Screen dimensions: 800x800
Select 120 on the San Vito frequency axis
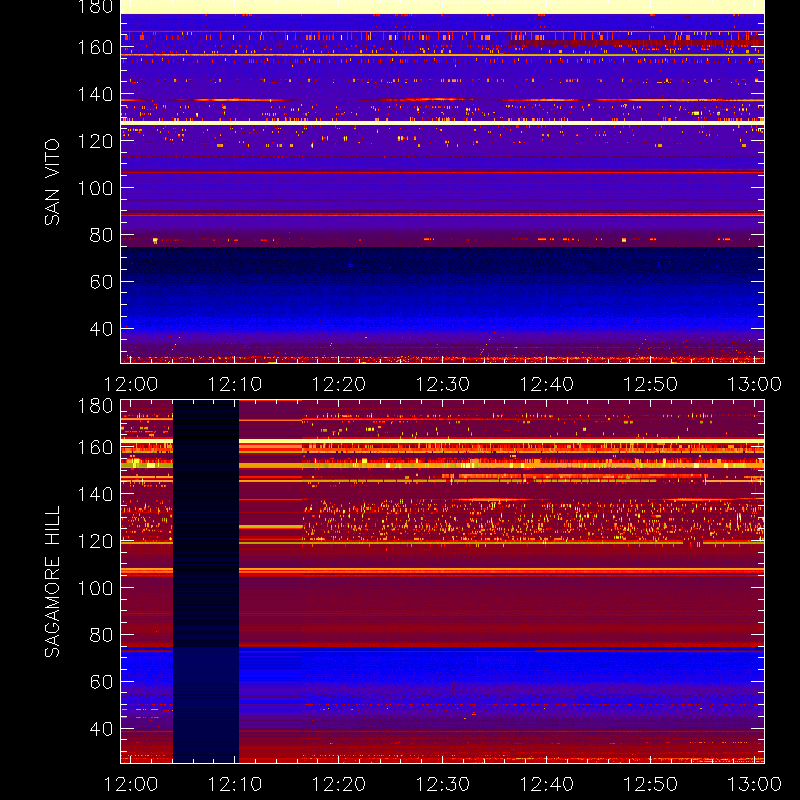[x=95, y=141]
